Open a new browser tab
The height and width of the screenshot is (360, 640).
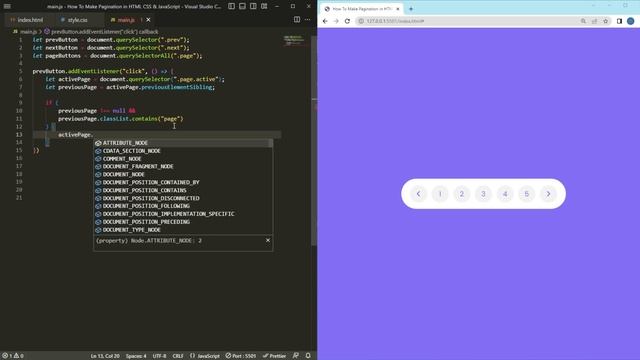(x=411, y=9)
